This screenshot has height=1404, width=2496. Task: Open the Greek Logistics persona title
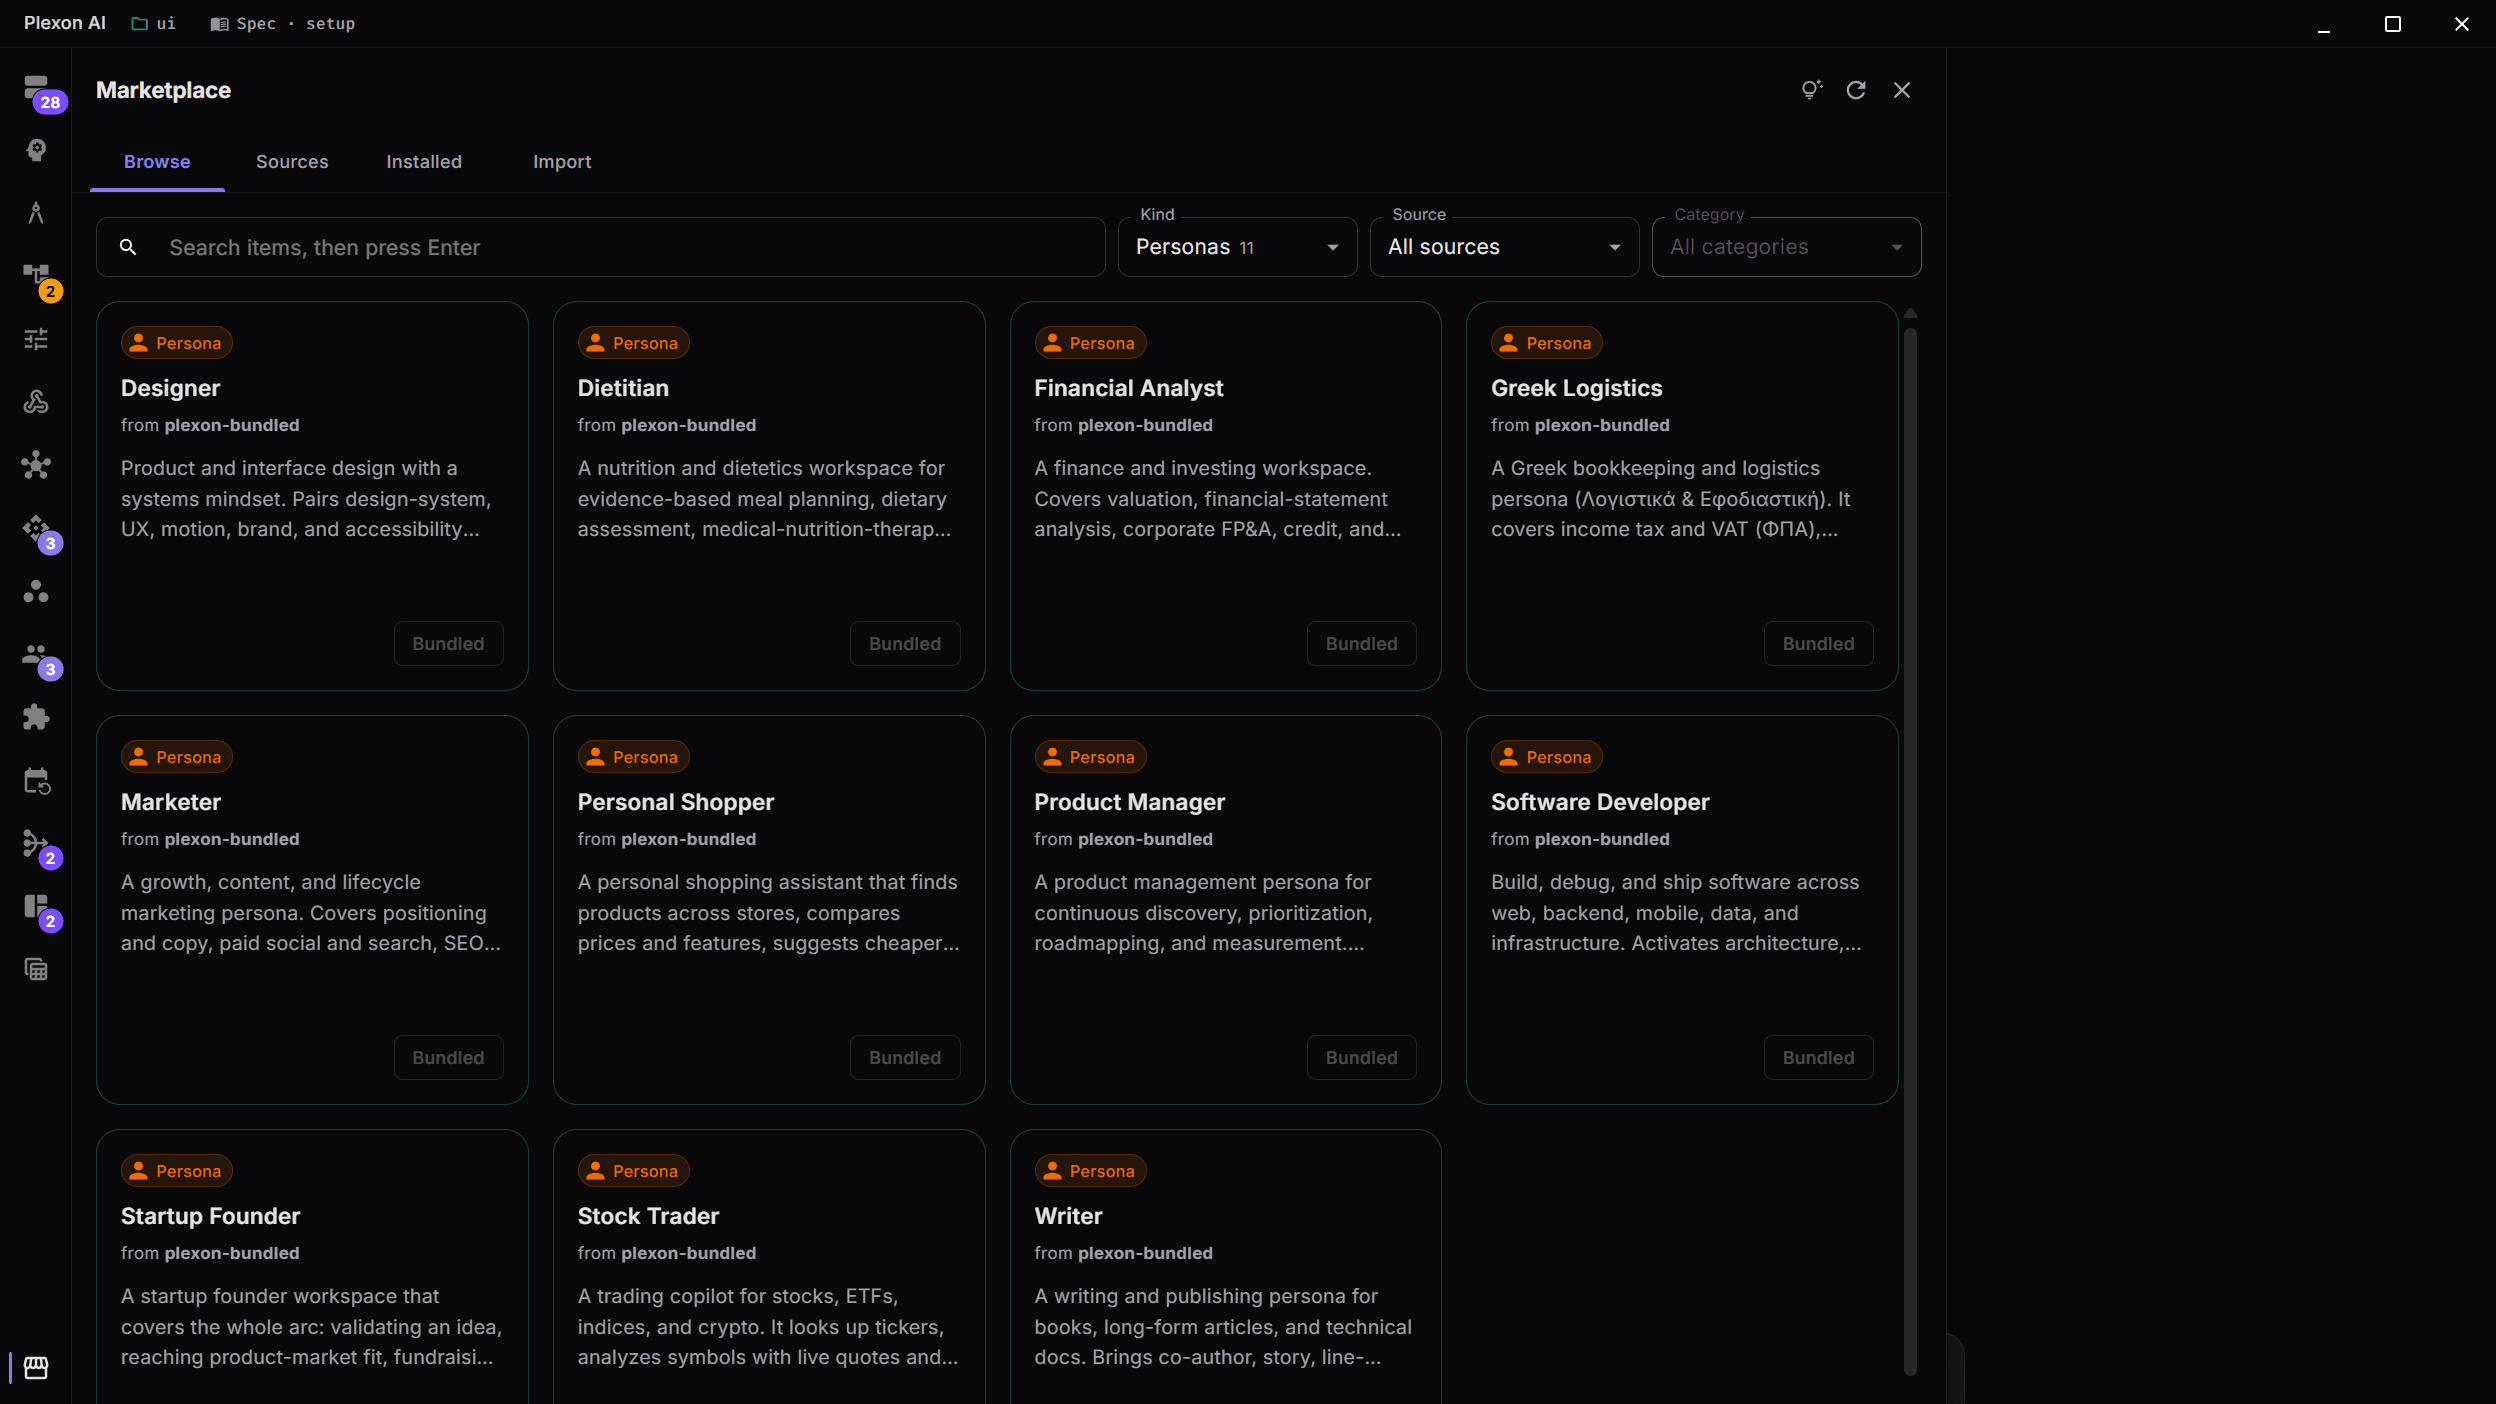coord(1576,388)
